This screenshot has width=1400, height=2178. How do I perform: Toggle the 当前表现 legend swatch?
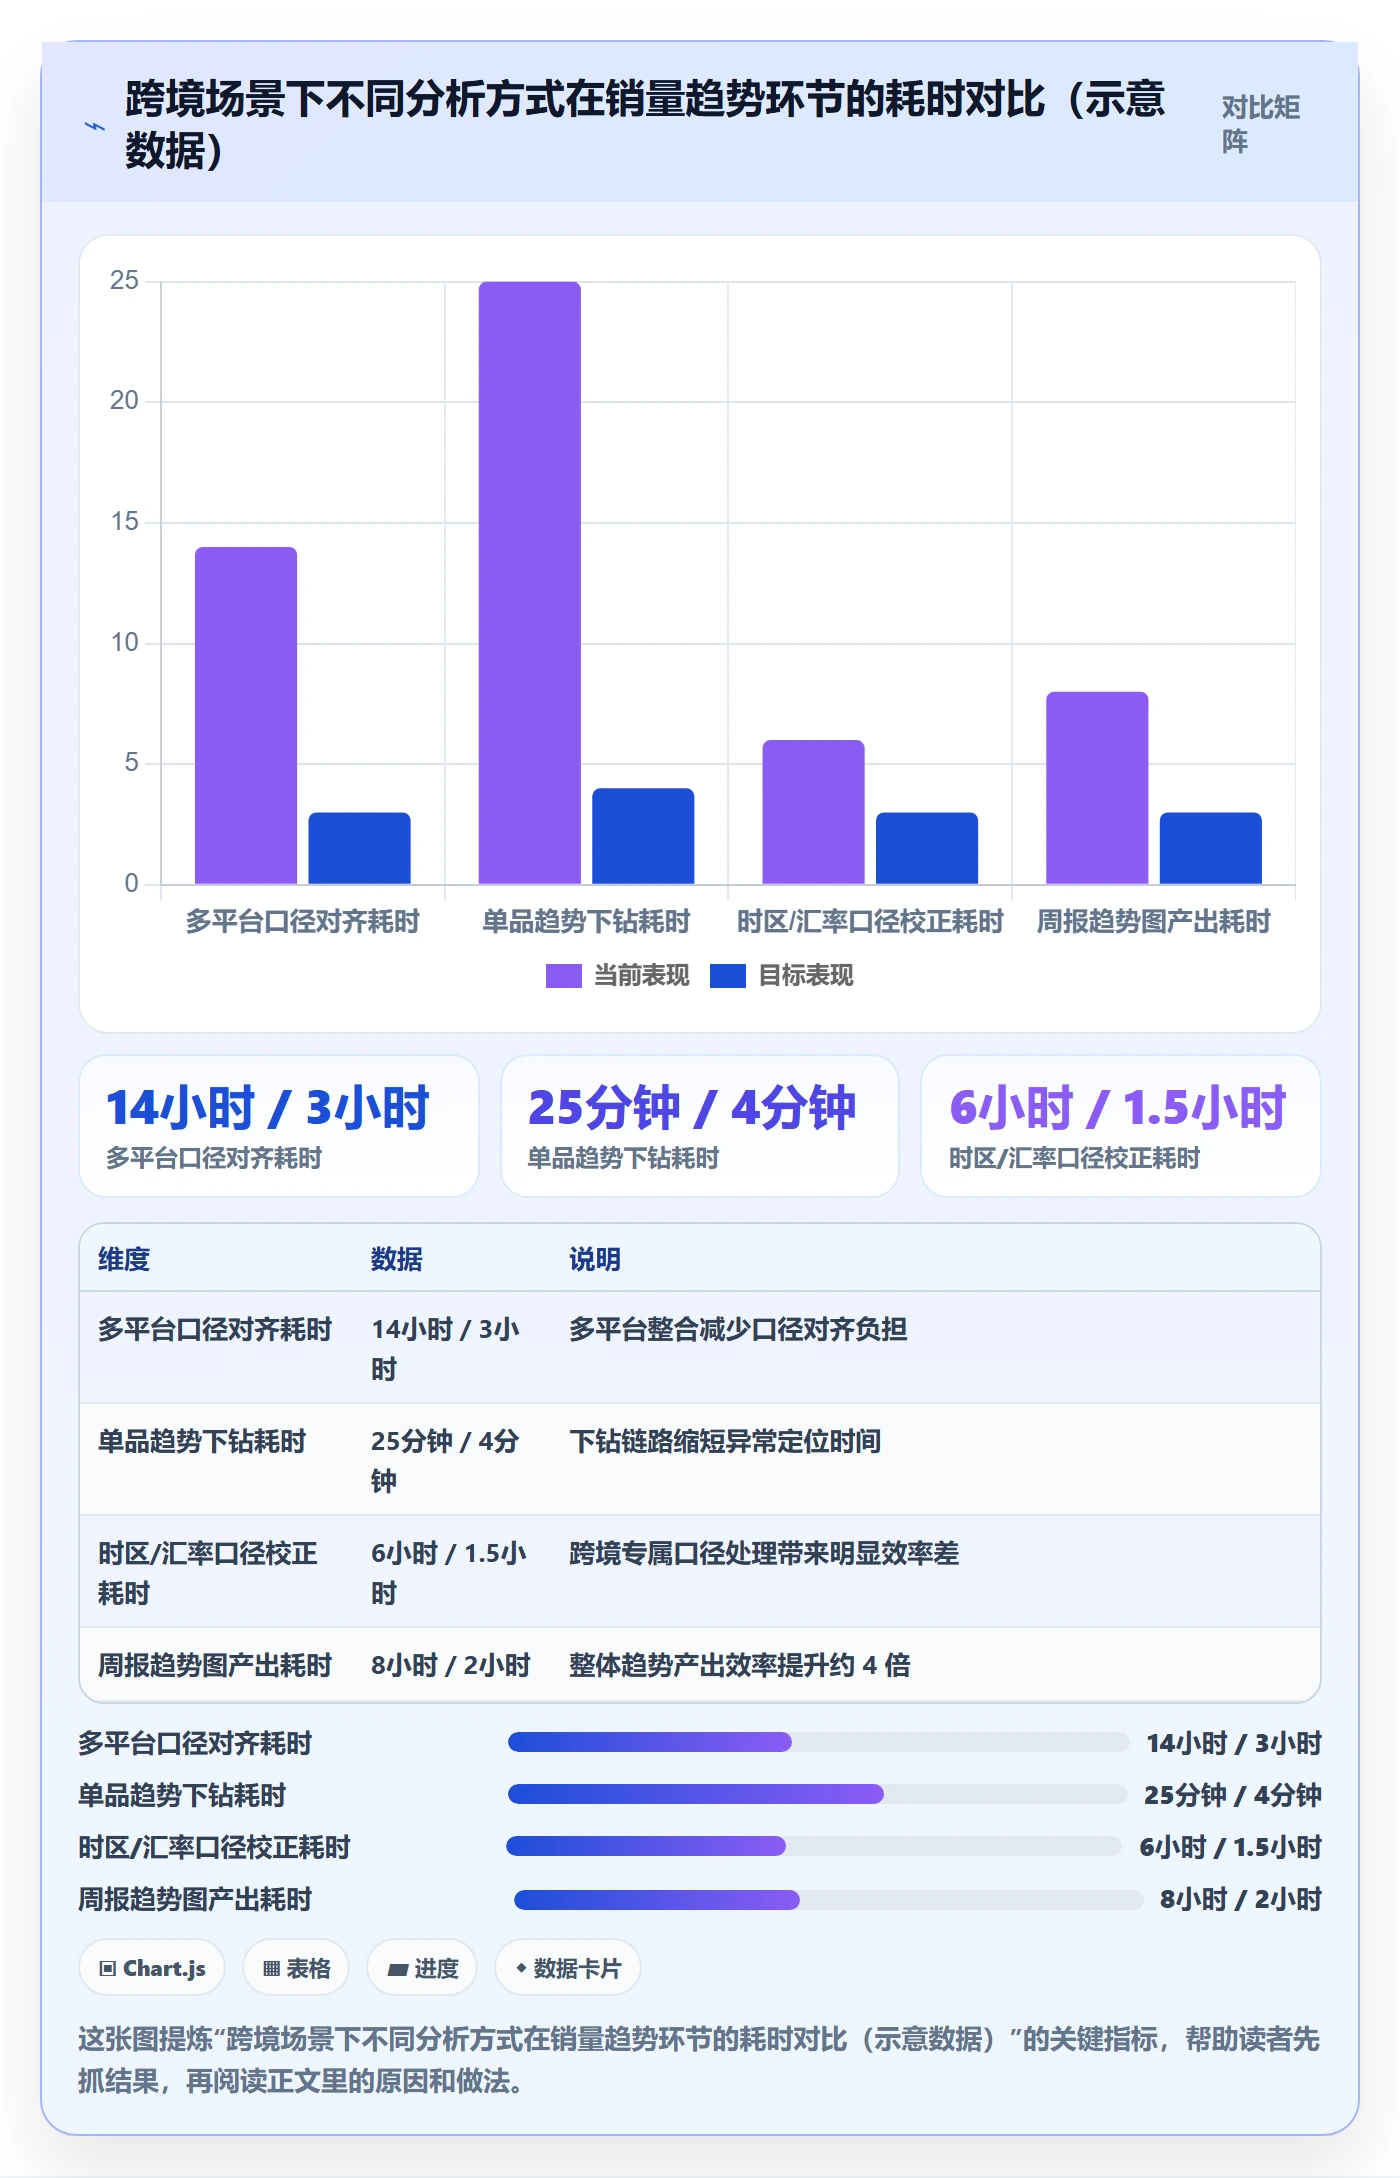tap(563, 976)
